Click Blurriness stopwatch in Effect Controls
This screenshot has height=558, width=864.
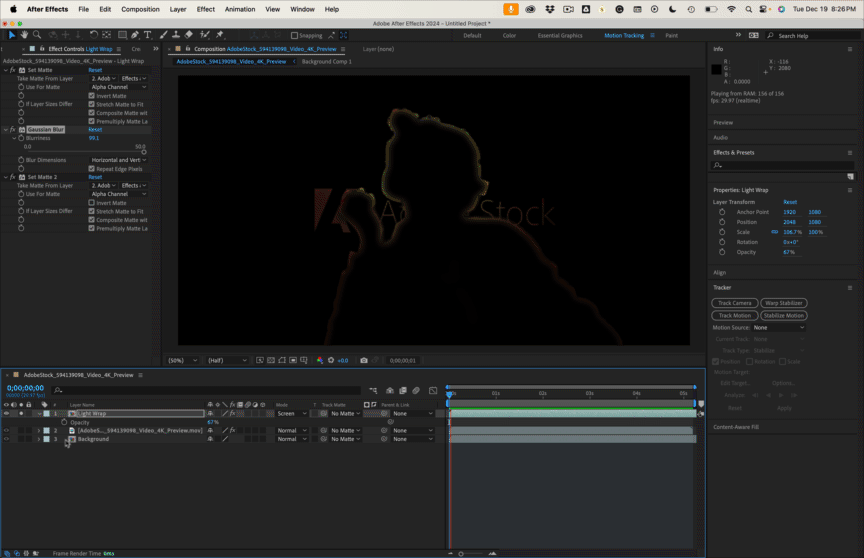pyautogui.click(x=21, y=138)
